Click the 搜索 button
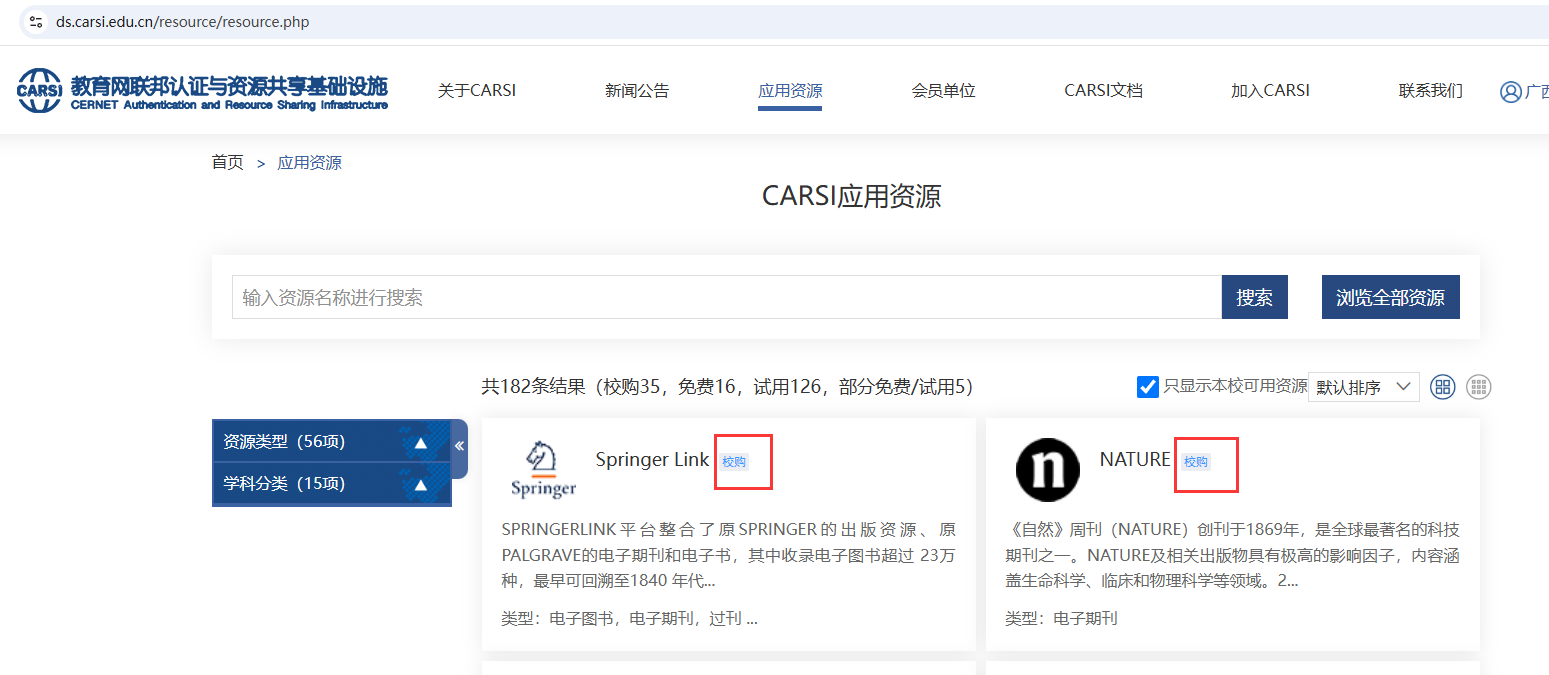The height and width of the screenshot is (675, 1549). click(x=1254, y=298)
